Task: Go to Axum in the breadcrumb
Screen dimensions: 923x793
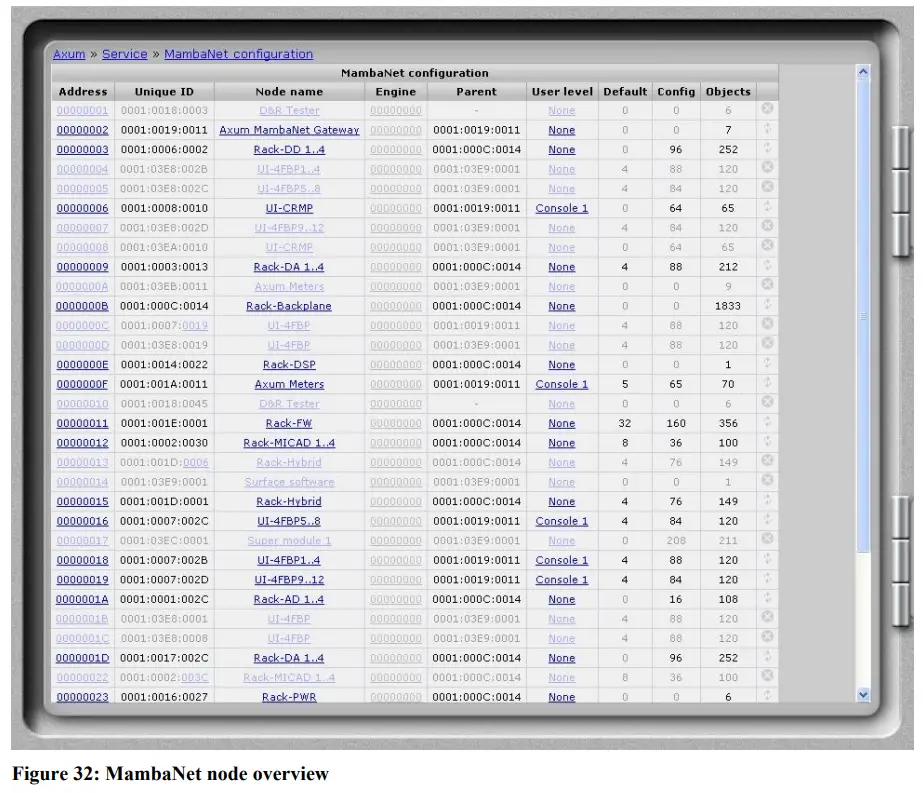Action: click(69, 54)
